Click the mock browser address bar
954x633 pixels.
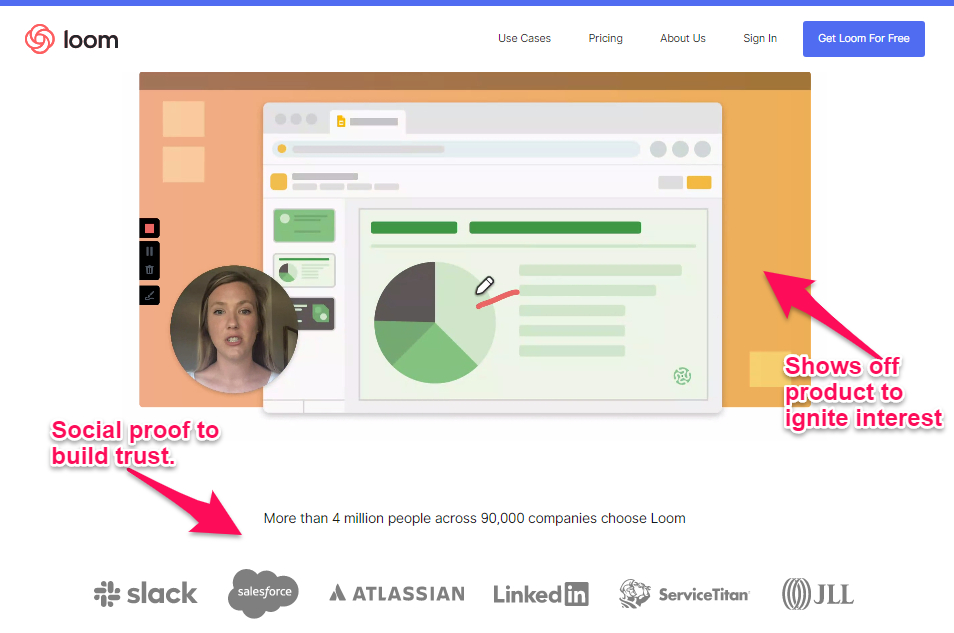point(456,149)
